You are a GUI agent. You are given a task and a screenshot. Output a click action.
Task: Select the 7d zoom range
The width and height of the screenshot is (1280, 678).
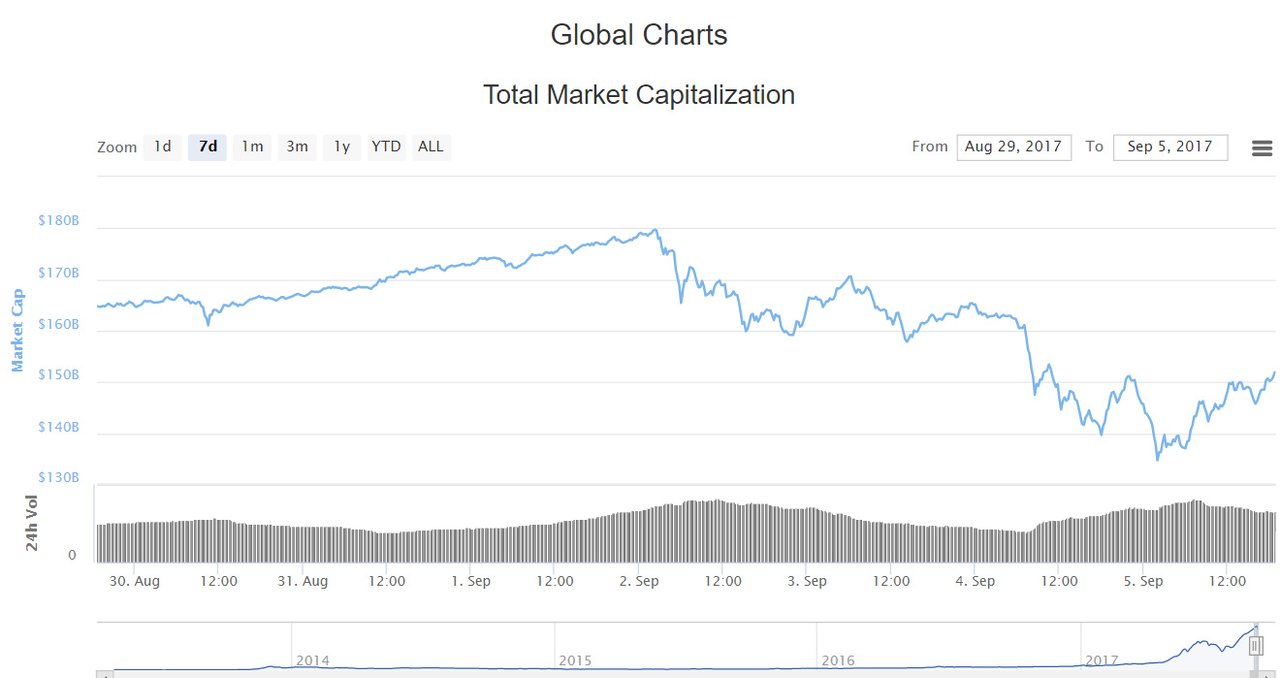pyautogui.click(x=207, y=147)
